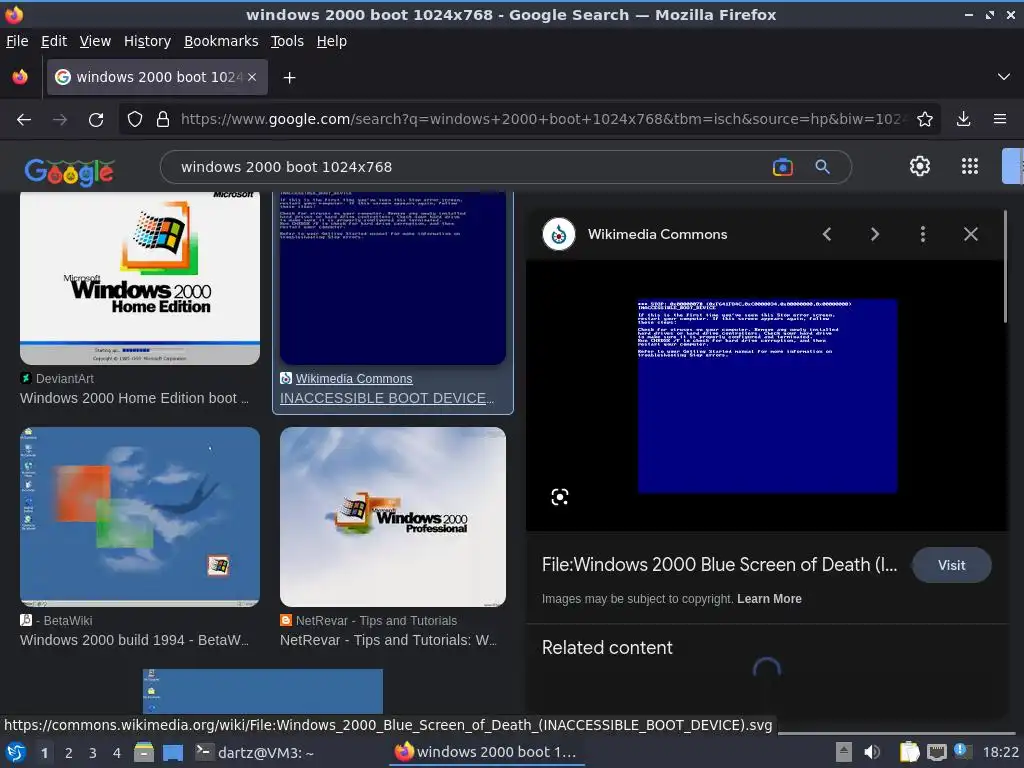Select Windows 2000 desktop BetaWiki thumbnail
This screenshot has width=1024, height=768.
tap(140, 517)
